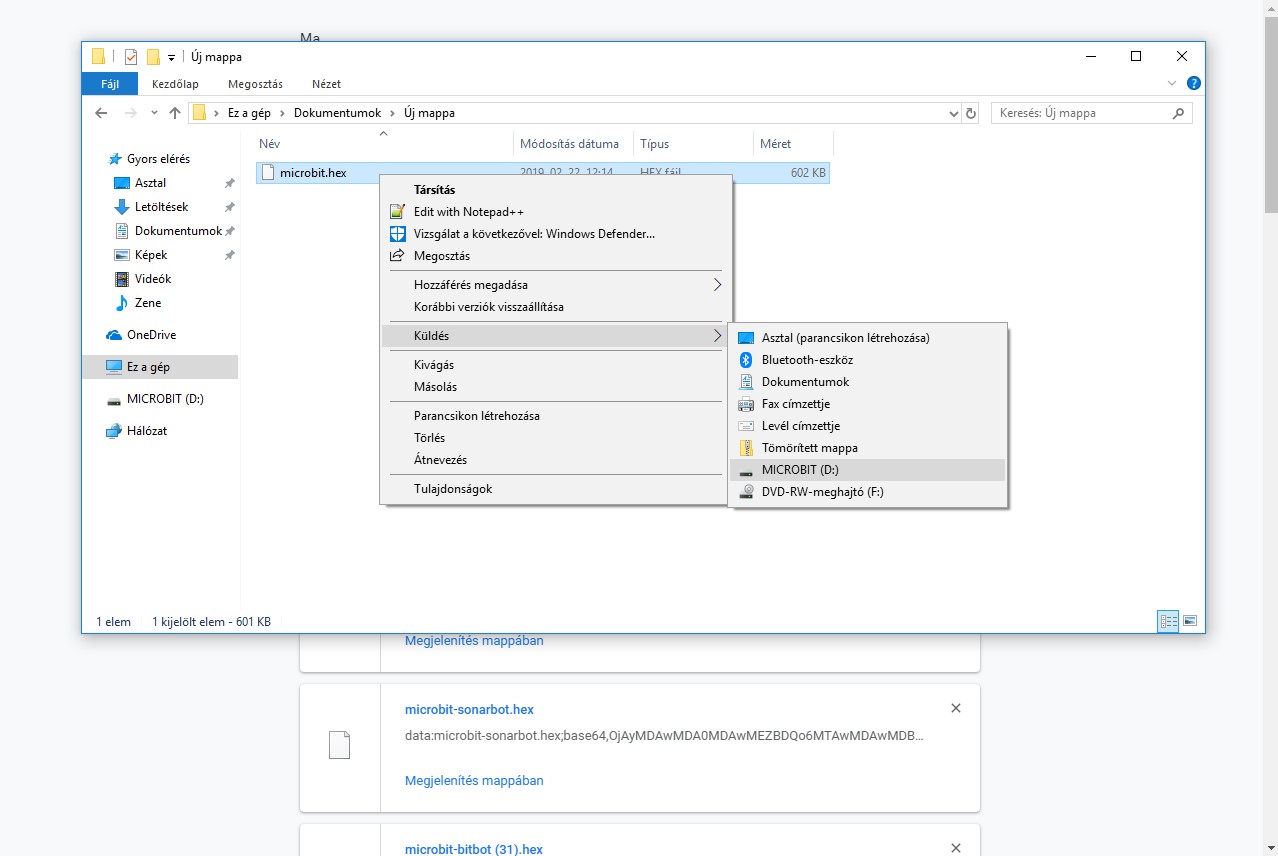
Task: Switch to large icons view in status bar
Action: pos(1190,621)
